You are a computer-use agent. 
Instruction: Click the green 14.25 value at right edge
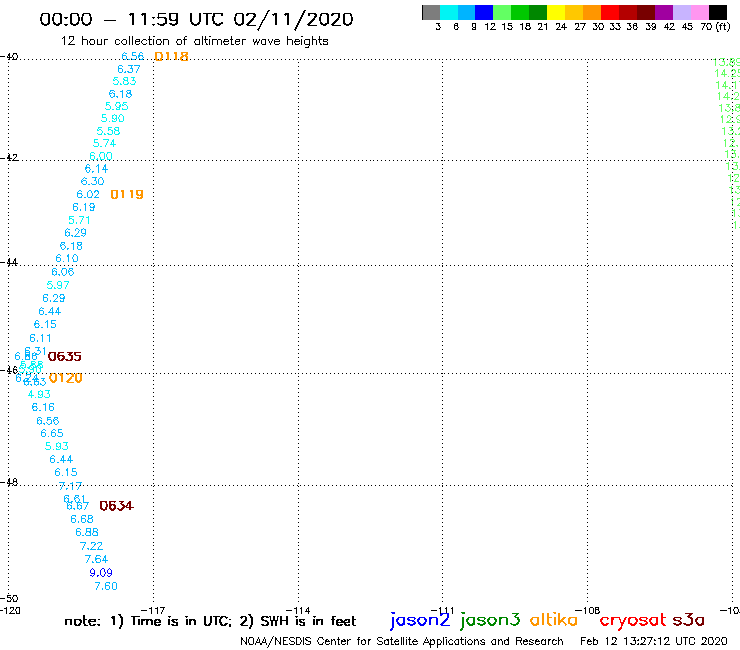727,74
